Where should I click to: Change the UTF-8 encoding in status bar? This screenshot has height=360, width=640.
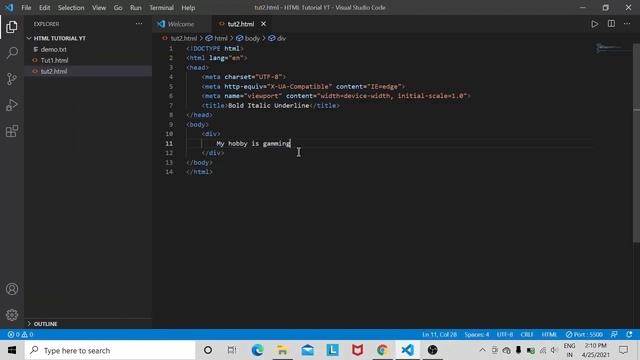505,334
